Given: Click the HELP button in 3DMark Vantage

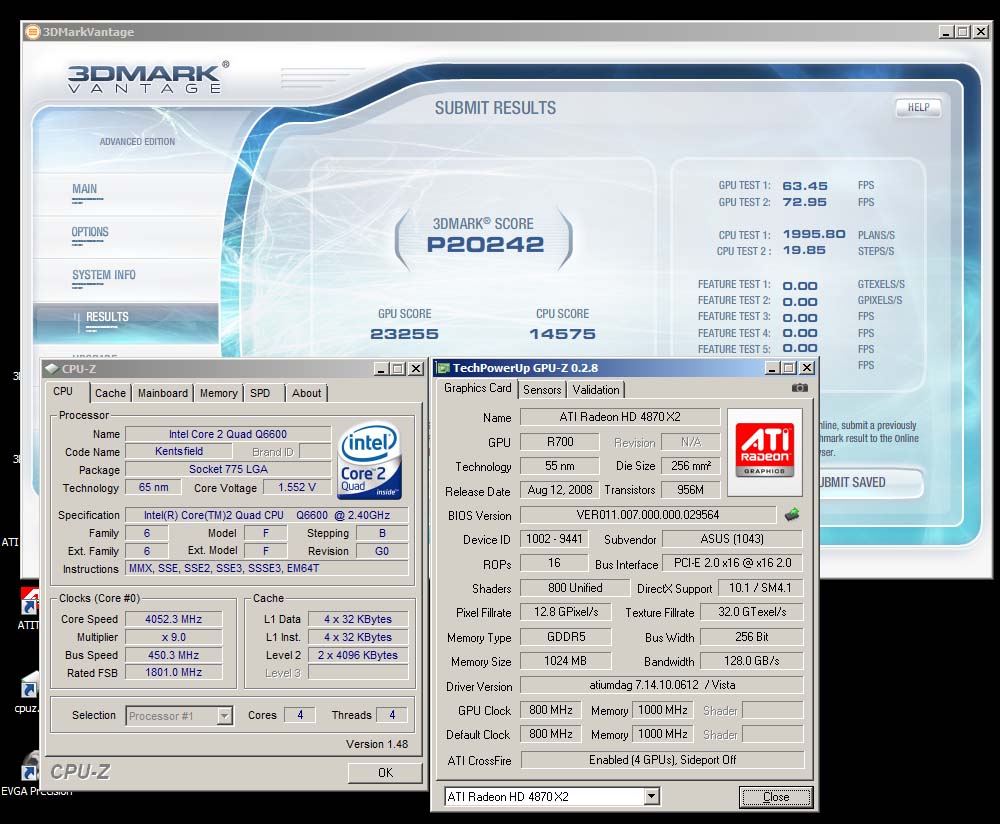Looking at the screenshot, I should tap(918, 107).
